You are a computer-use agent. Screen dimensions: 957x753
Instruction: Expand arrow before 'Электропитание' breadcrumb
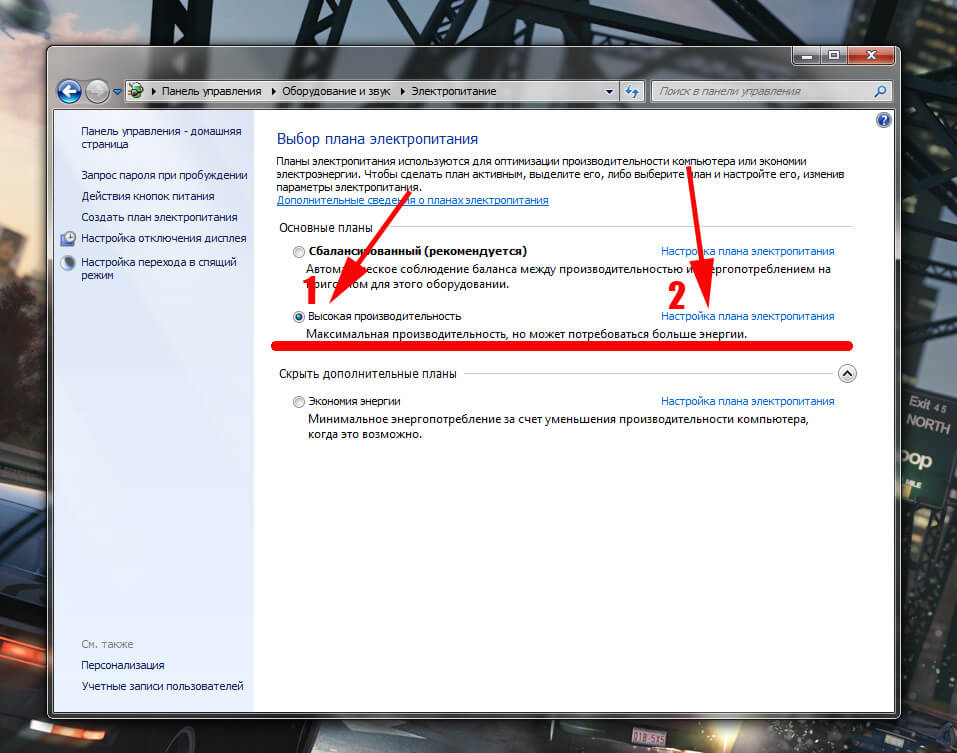click(403, 92)
